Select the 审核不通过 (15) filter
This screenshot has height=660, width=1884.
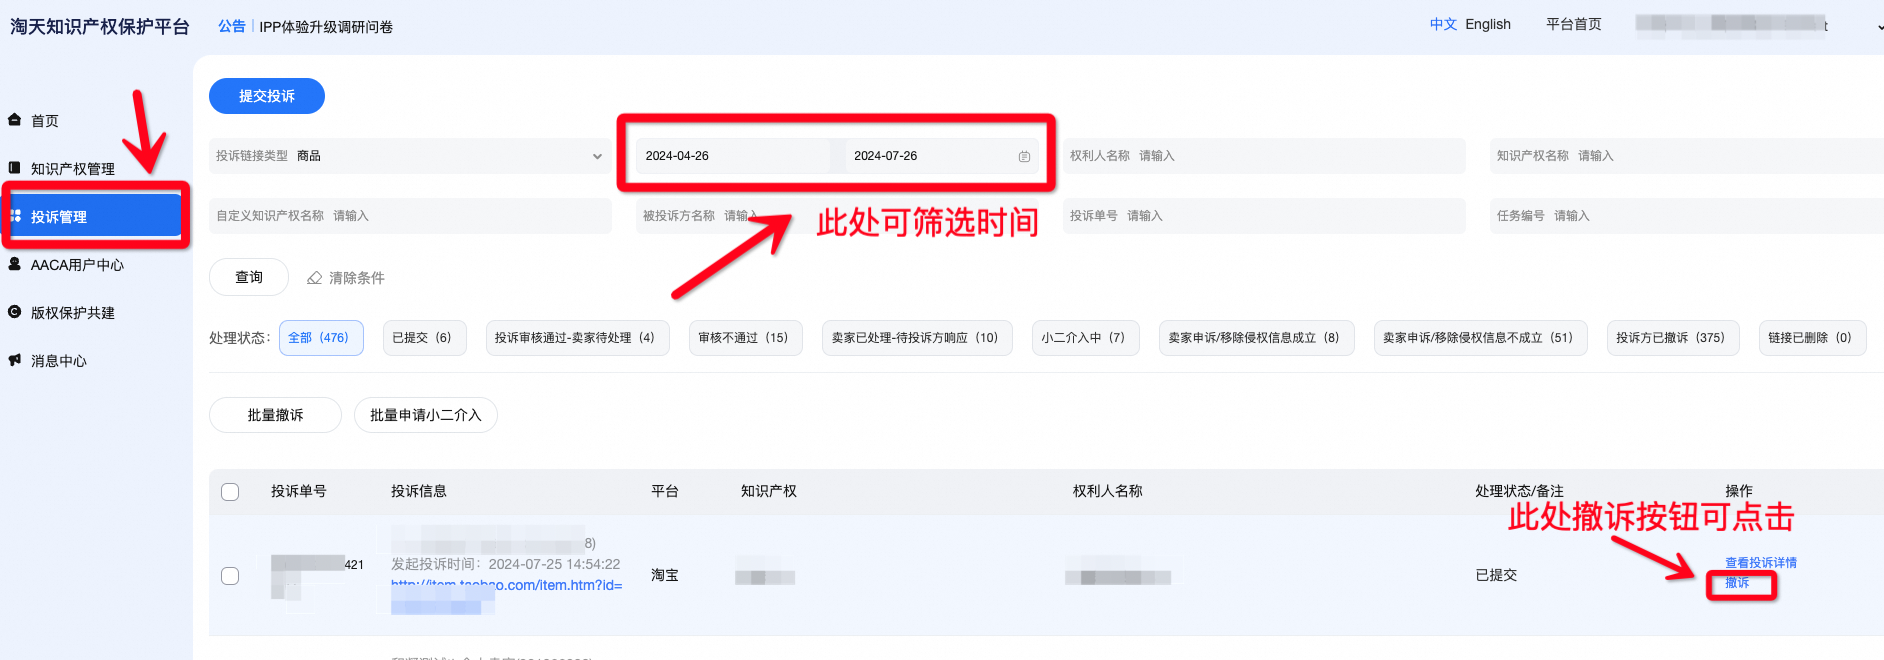745,338
